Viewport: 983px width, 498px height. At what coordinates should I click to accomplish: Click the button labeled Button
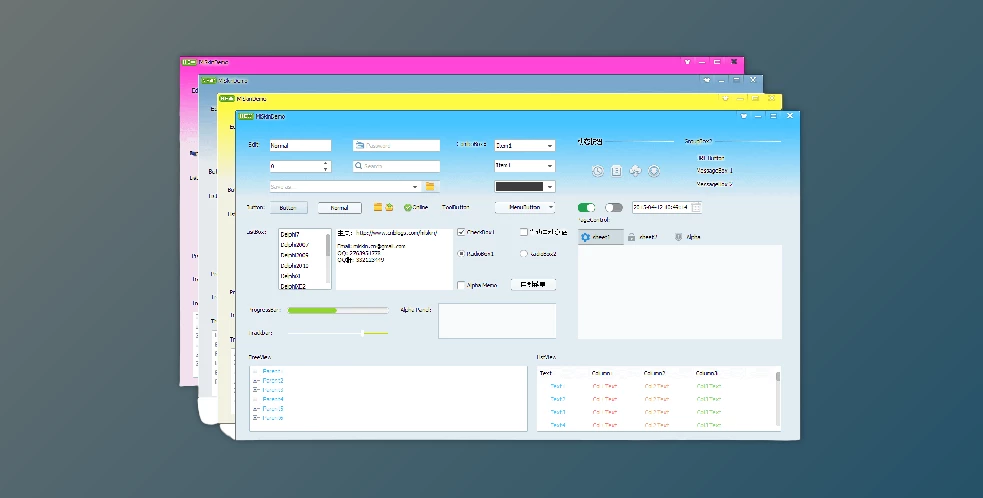[288, 208]
